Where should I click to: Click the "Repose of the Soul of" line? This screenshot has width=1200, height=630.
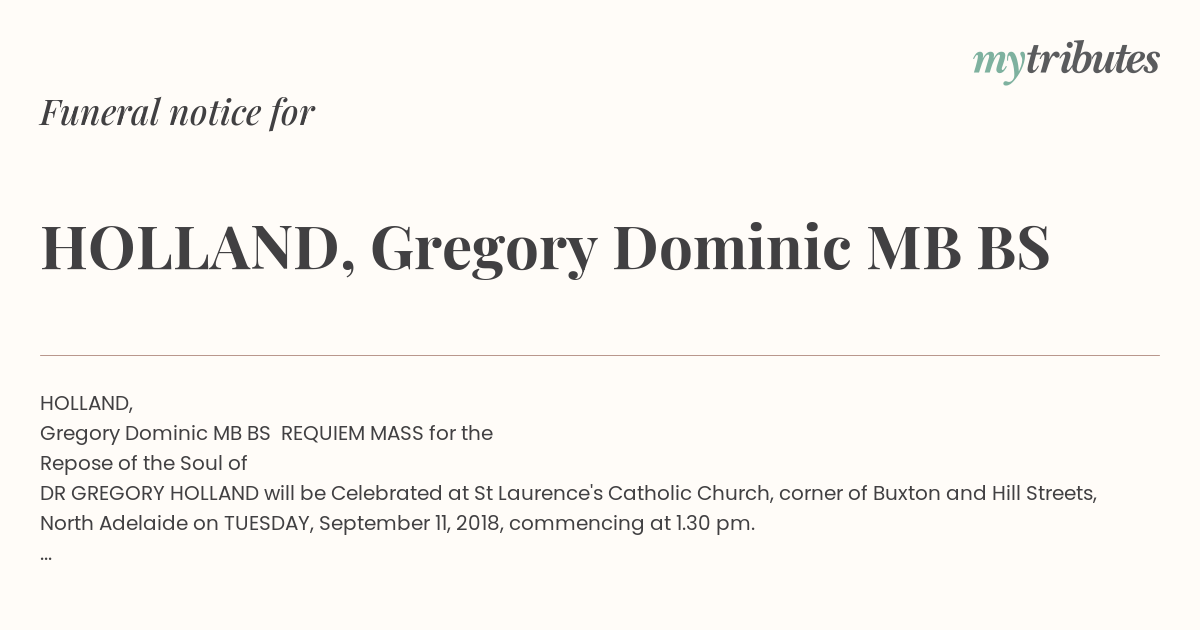[x=143, y=463]
